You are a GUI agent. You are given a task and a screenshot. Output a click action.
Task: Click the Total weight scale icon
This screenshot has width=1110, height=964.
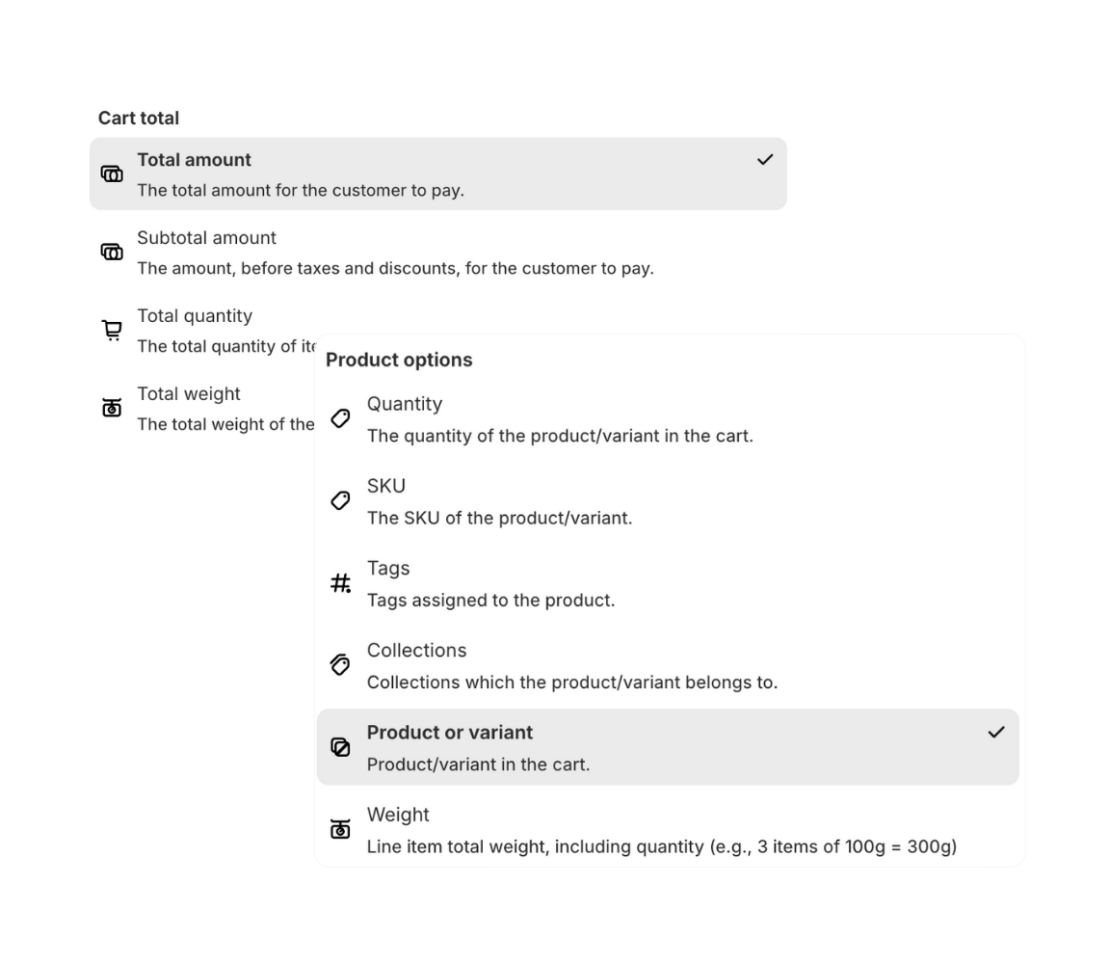[x=112, y=406]
